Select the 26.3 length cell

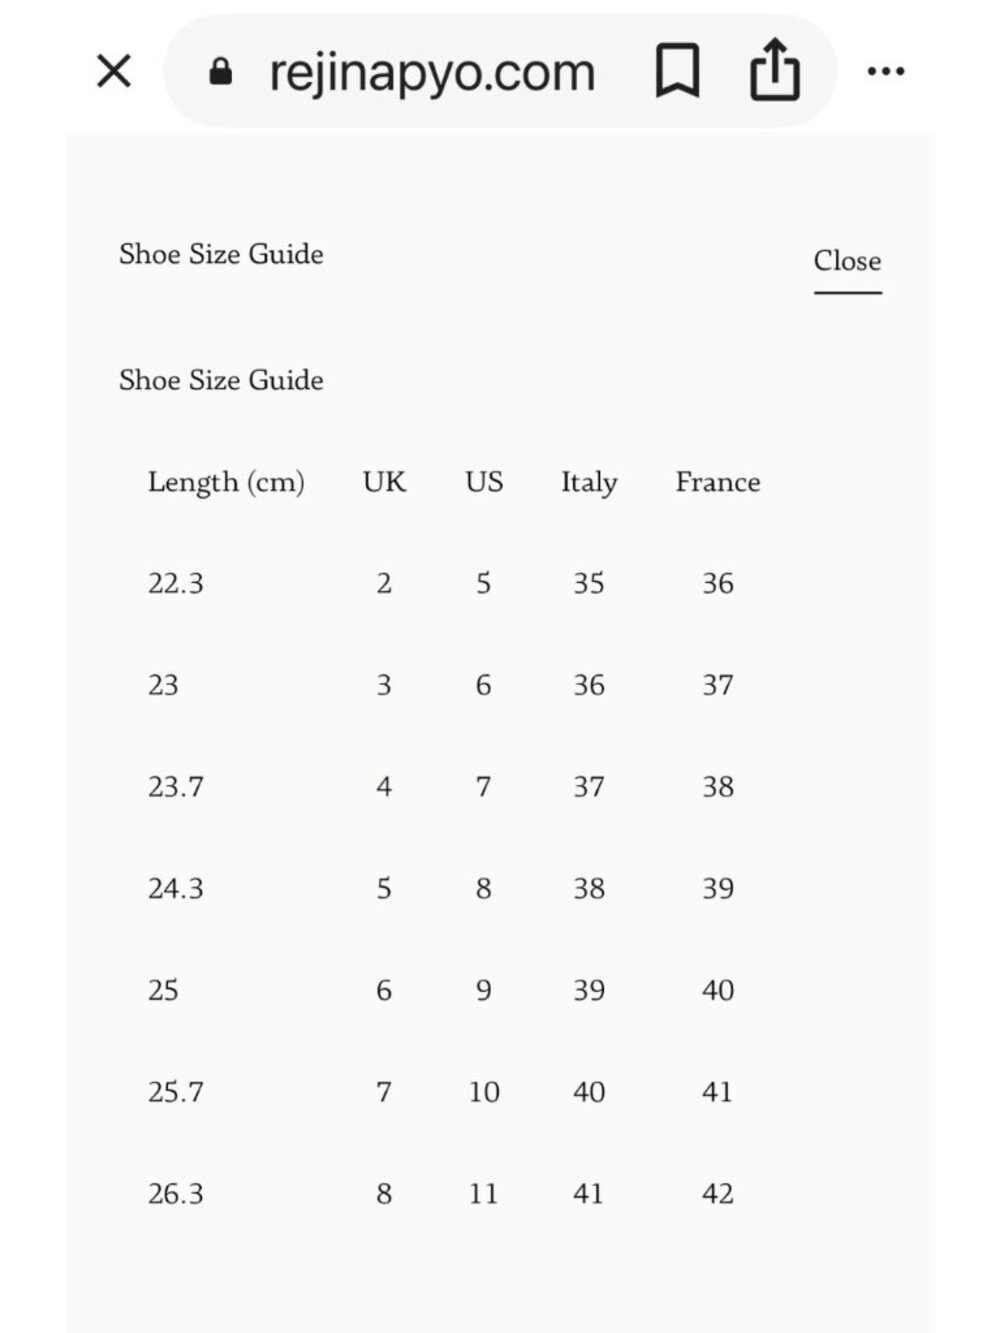point(176,1193)
